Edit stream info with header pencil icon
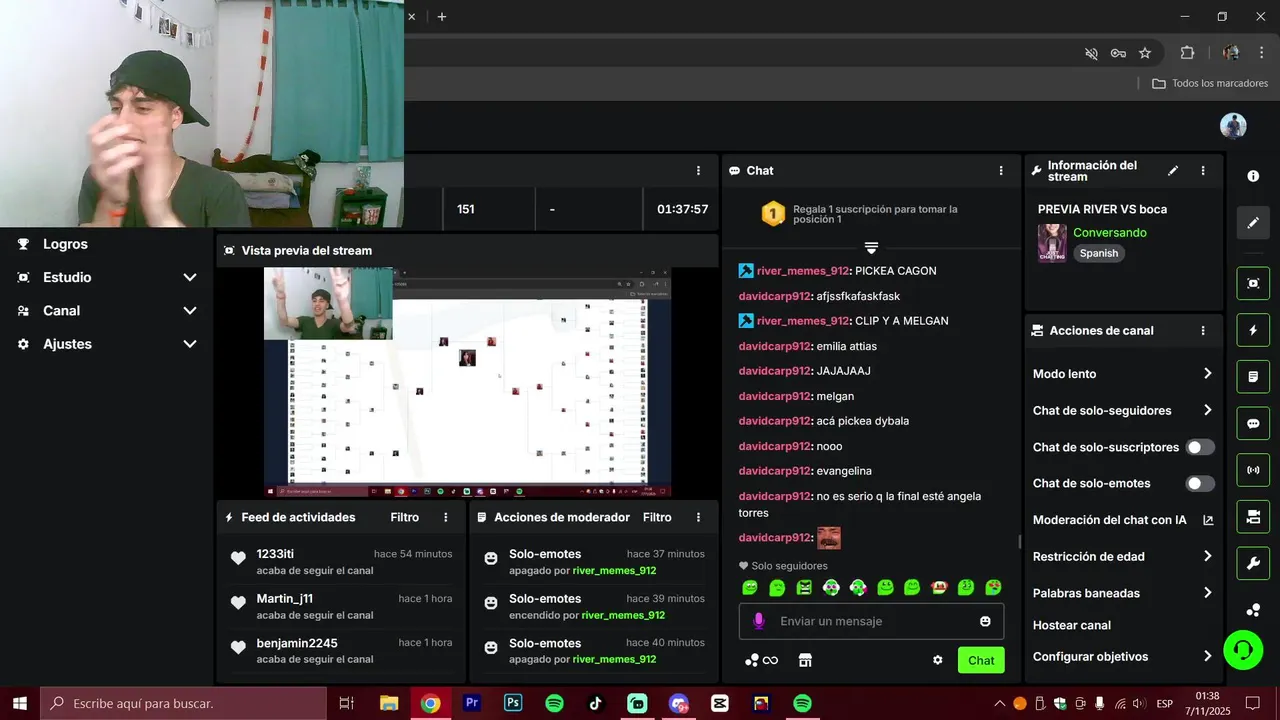 click(x=1173, y=171)
